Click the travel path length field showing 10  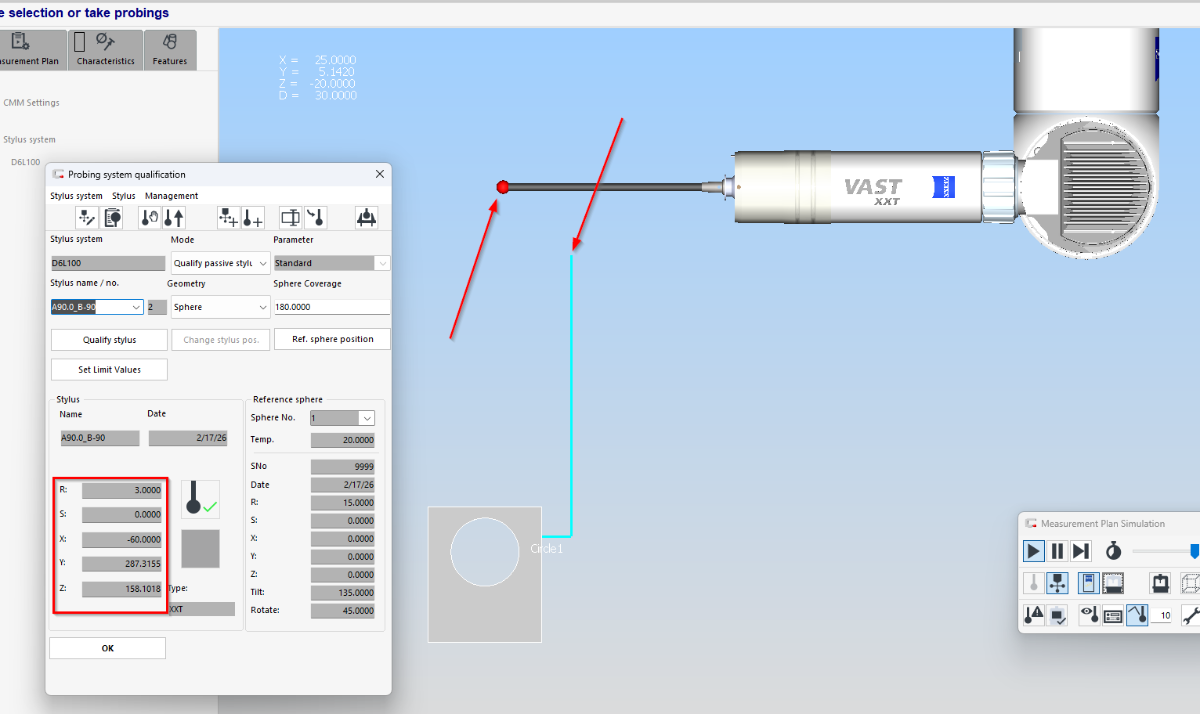[1161, 616]
